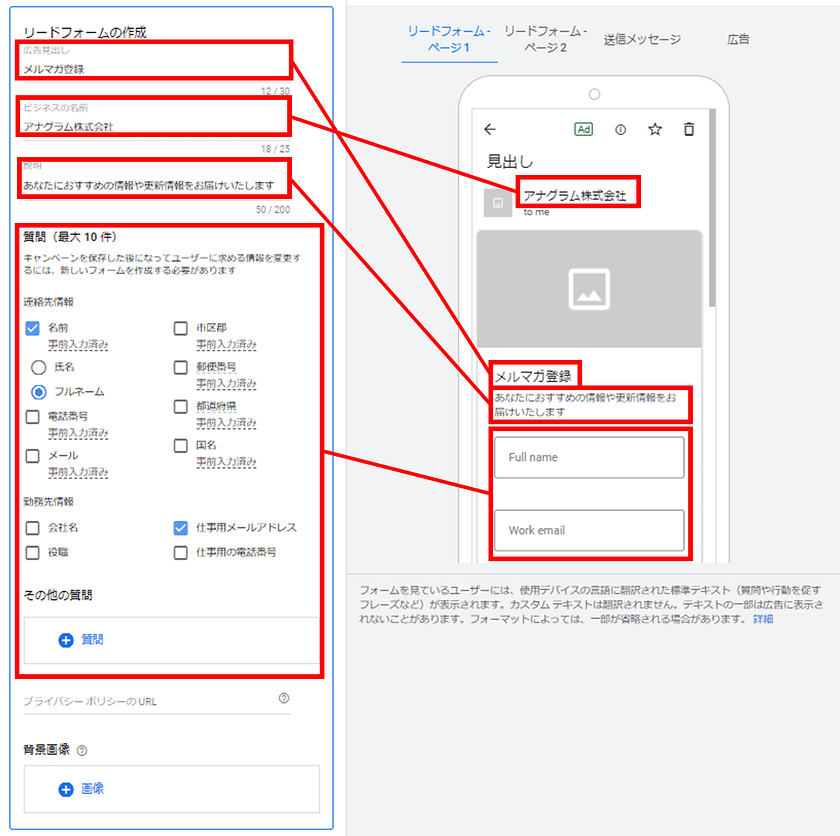Select the フルネーム radio option
Image resolution: width=840 pixels, height=836 pixels.
click(39, 392)
